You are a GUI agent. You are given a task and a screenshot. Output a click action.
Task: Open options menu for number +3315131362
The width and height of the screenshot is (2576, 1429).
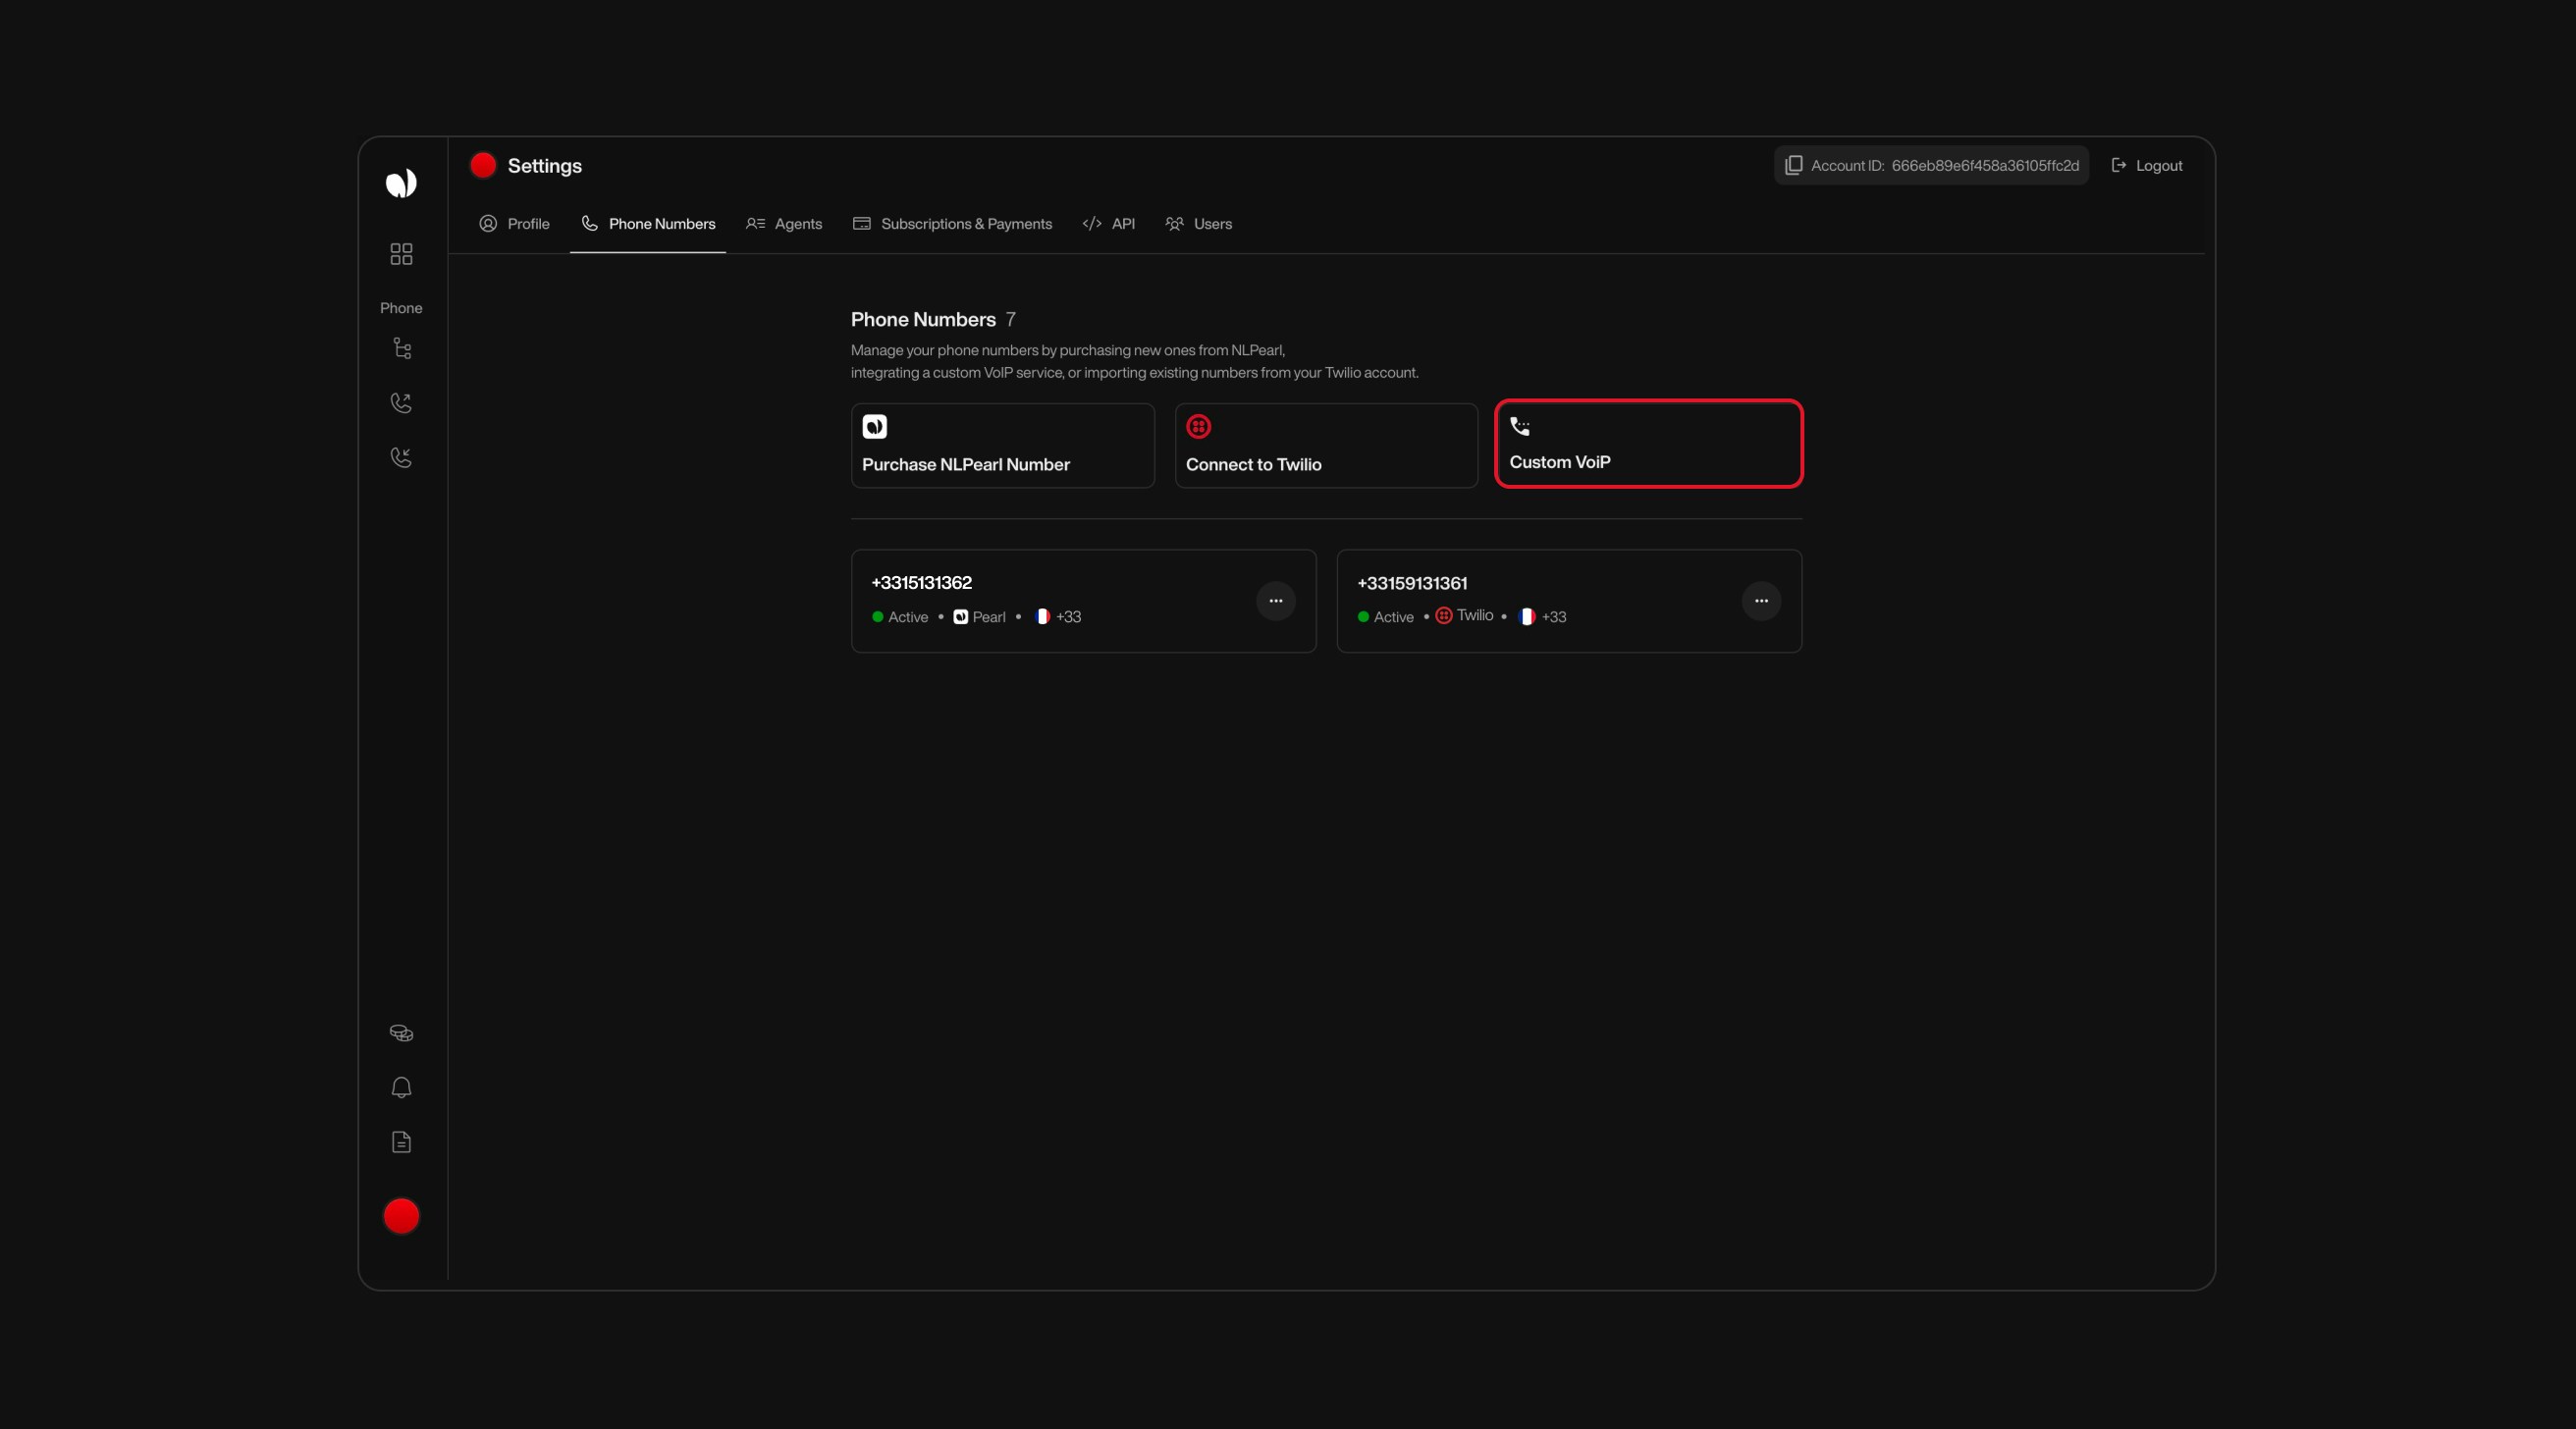coord(1276,601)
